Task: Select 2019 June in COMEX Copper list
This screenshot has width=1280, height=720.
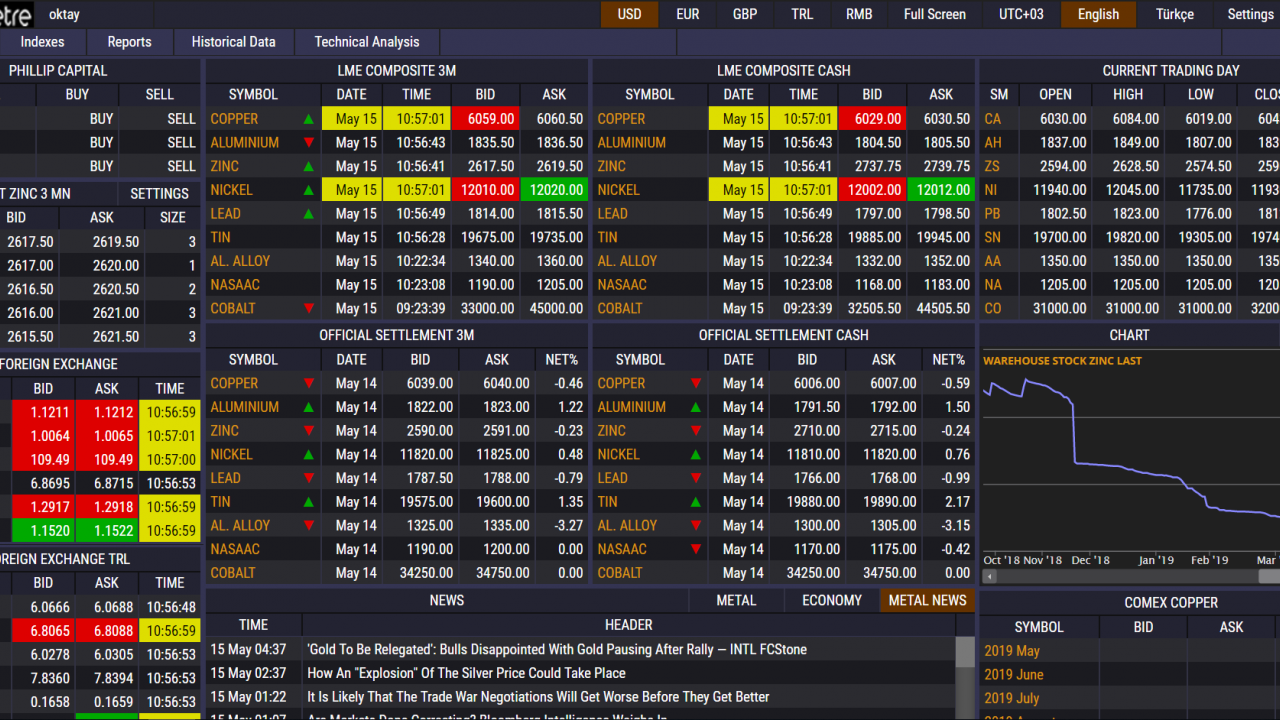Action: click(1013, 674)
